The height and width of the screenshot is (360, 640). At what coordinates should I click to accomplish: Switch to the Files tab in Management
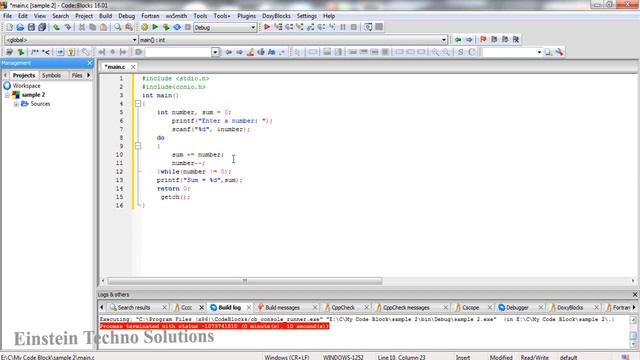pyautogui.click(x=77, y=76)
